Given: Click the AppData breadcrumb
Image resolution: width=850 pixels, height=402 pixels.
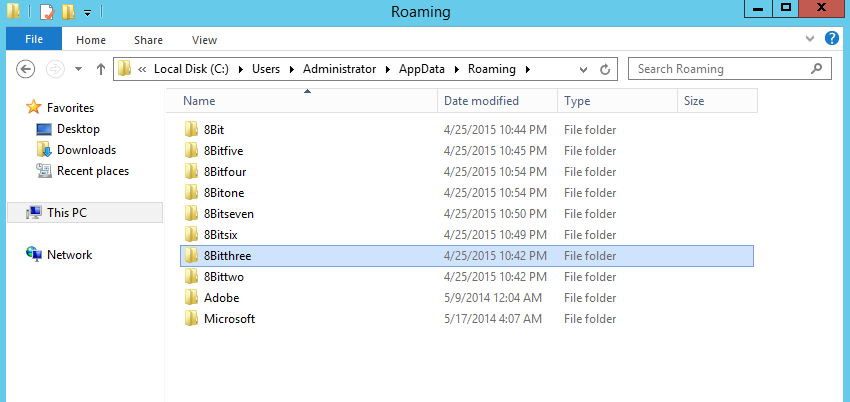Looking at the screenshot, I should click(x=422, y=69).
